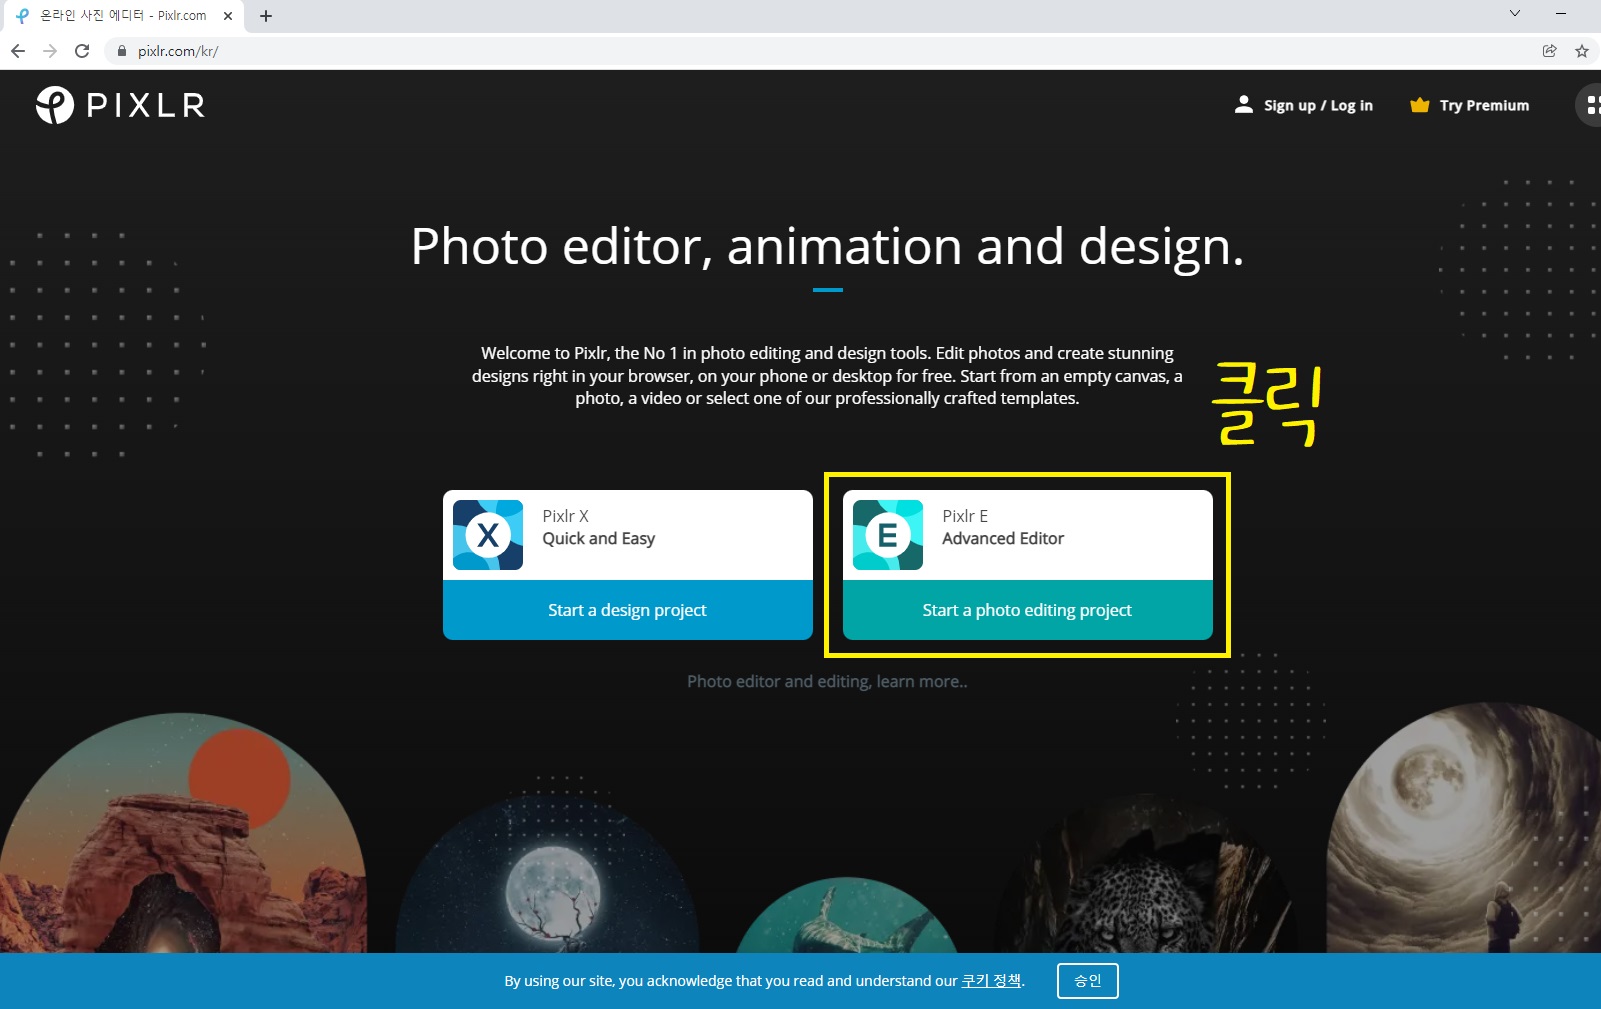Reload the page
This screenshot has width=1601, height=1009.
click(x=82, y=51)
